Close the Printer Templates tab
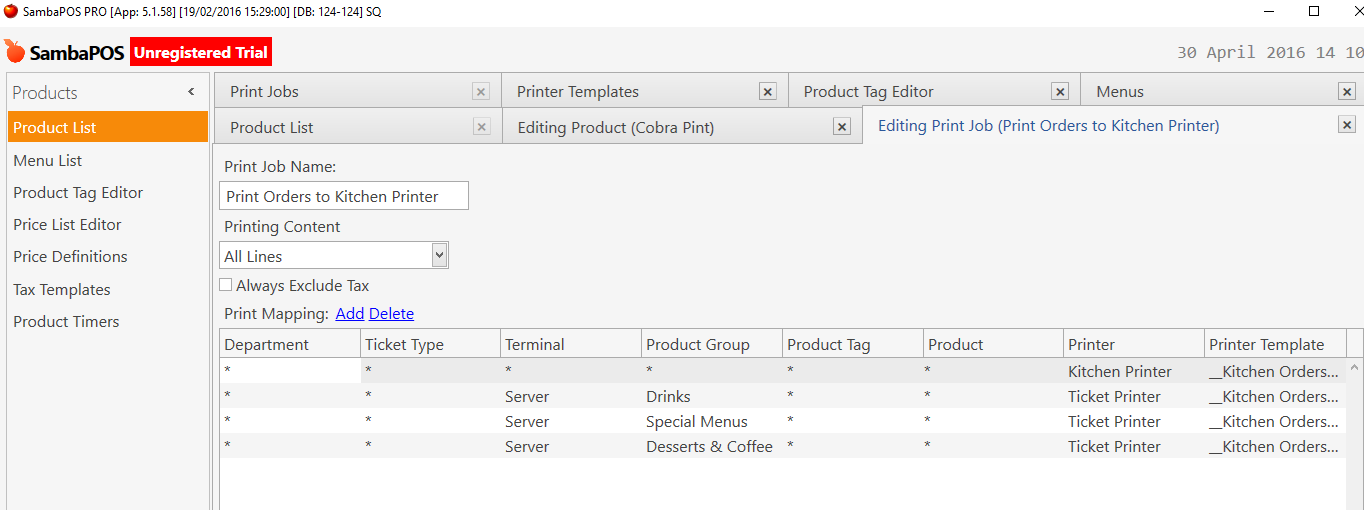 pyautogui.click(x=768, y=92)
